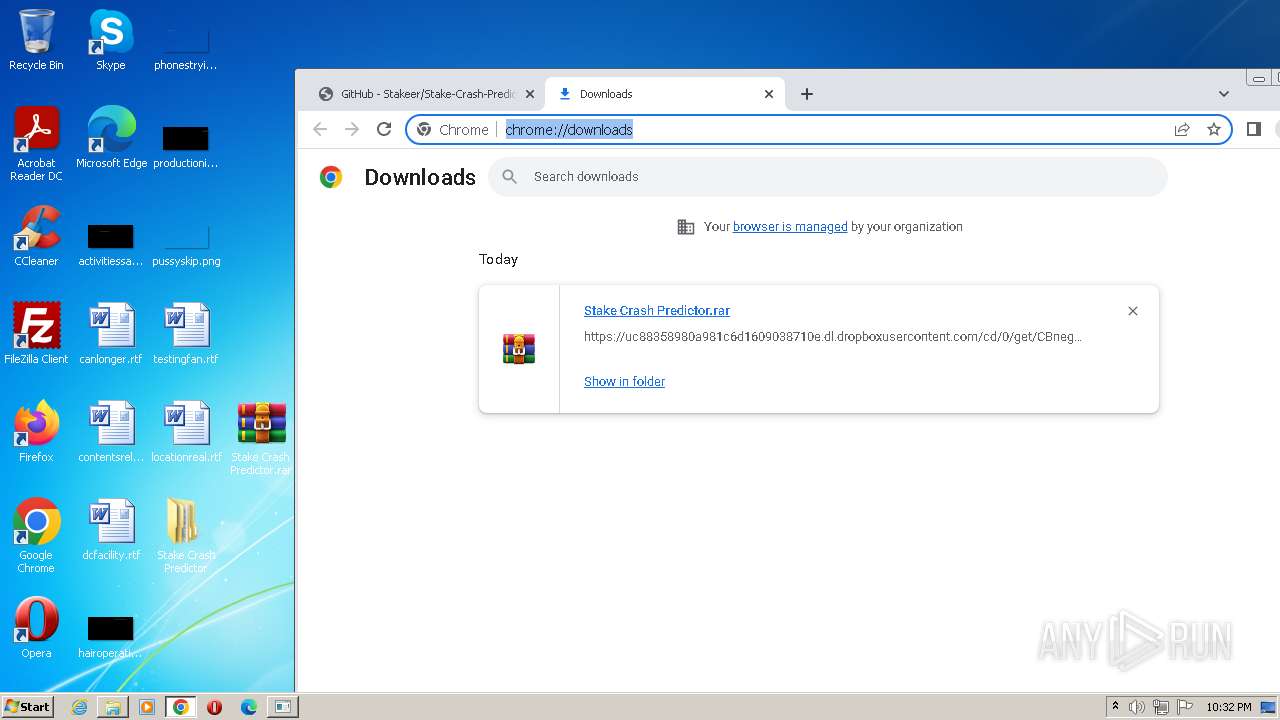The image size is (1280, 720).
Task: Go forward in Chrome history
Action: coord(352,129)
